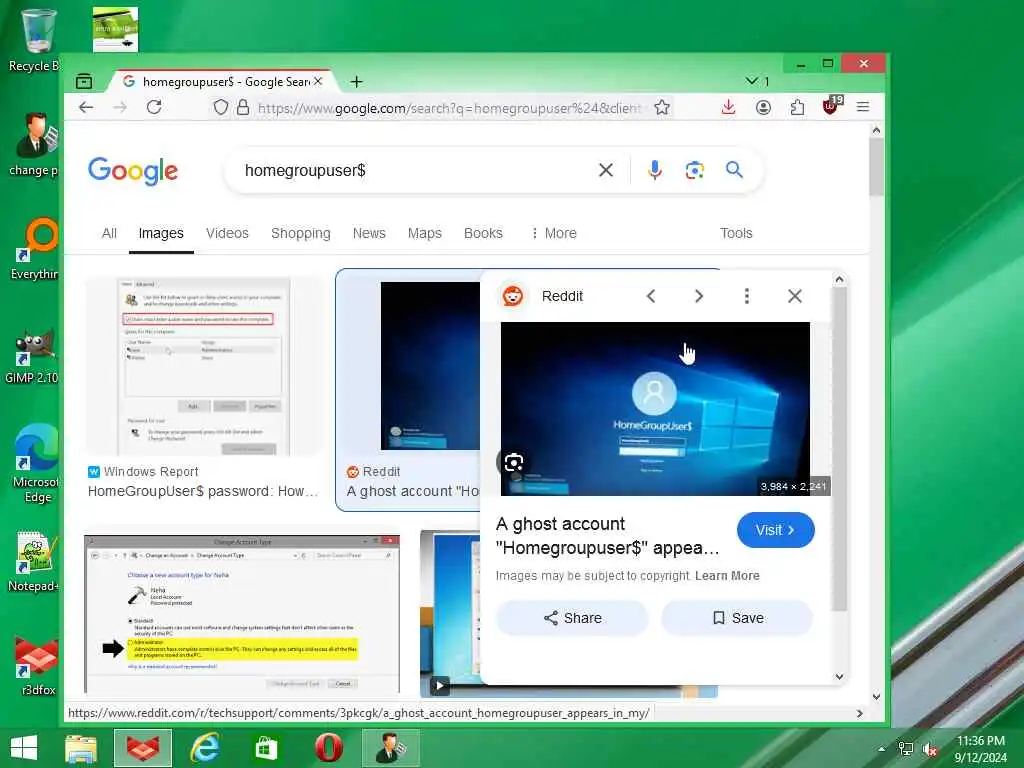This screenshot has width=1024, height=768.
Task: Launch Opera from the taskbar
Action: click(x=328, y=748)
